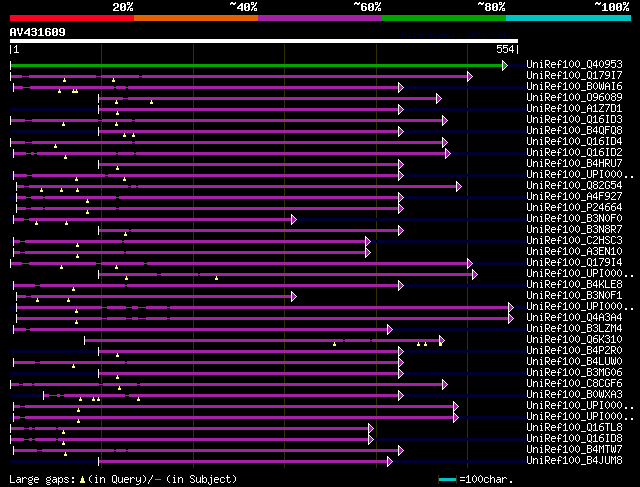Click the arrowhead ending the UniRef100_B3N0F1 bar

(x=294, y=296)
